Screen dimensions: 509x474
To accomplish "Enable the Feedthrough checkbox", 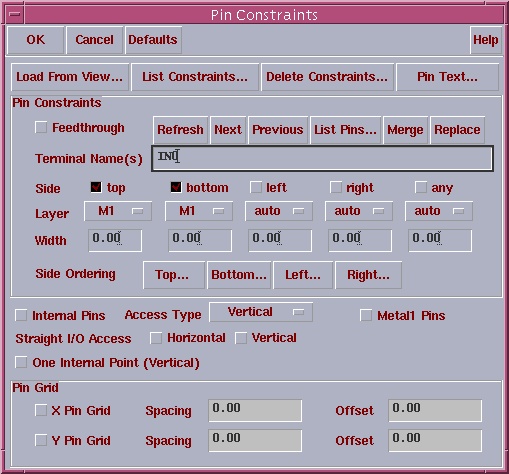I will pos(41,128).
